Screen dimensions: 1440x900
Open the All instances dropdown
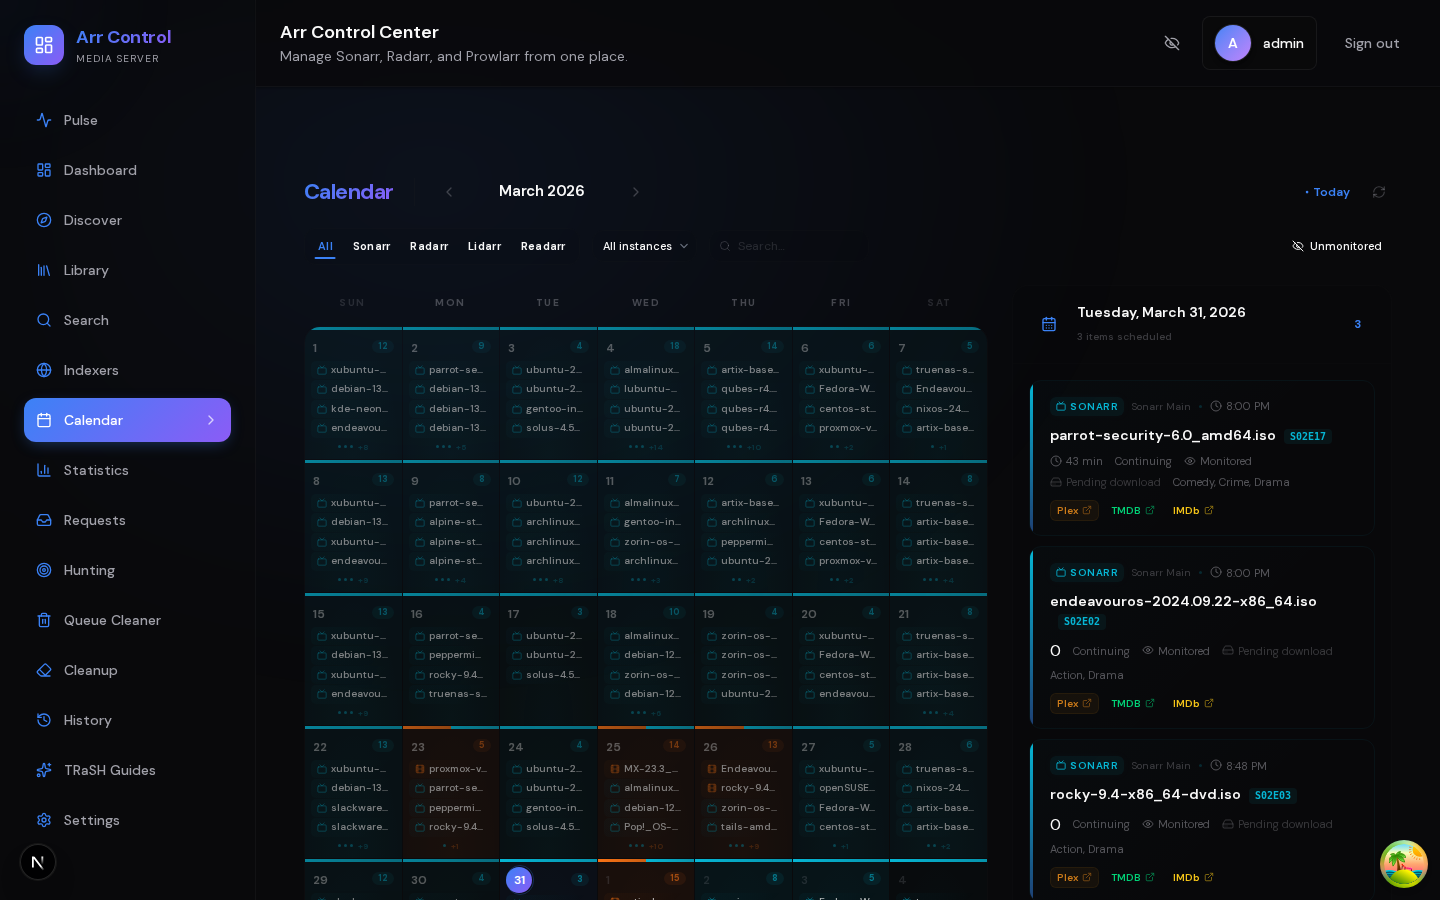(x=646, y=246)
